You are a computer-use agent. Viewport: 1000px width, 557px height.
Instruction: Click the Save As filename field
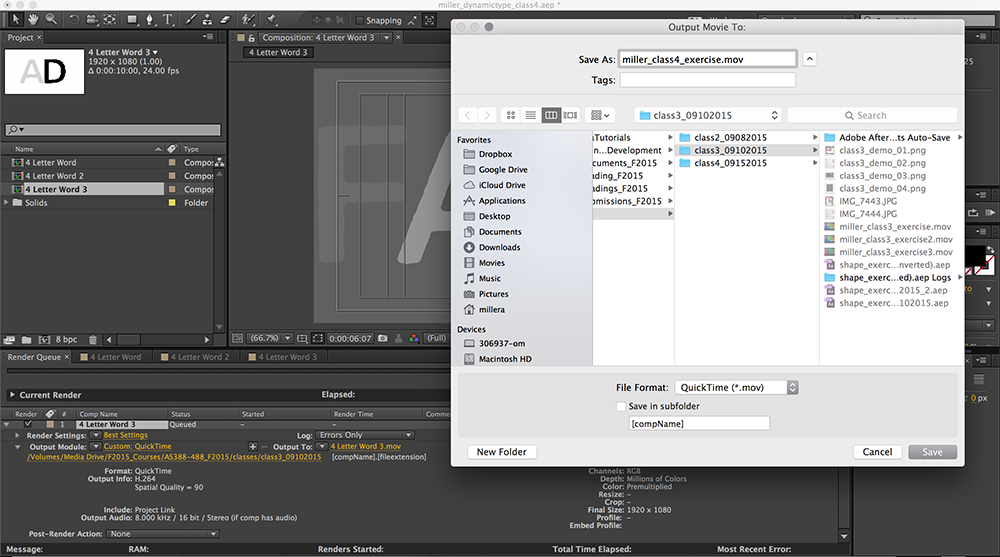point(708,59)
